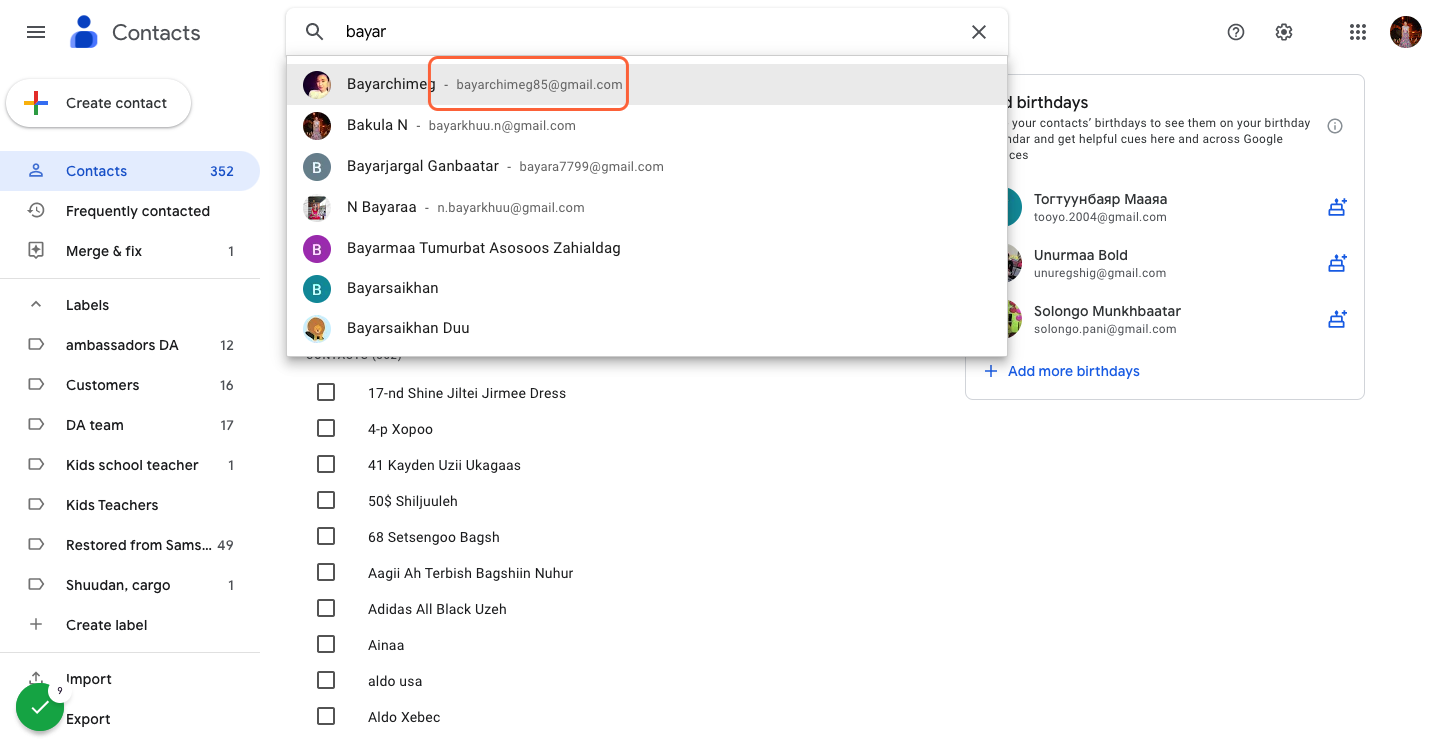
Task: Choose Bayarjargal Ganbaatar from suggestions
Action: pyautogui.click(x=647, y=167)
